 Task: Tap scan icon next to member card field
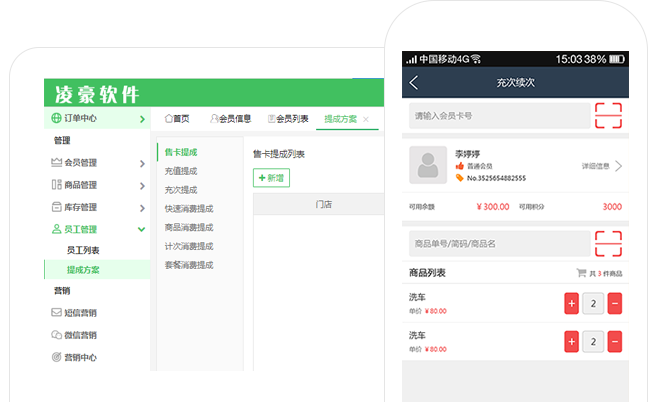608,115
